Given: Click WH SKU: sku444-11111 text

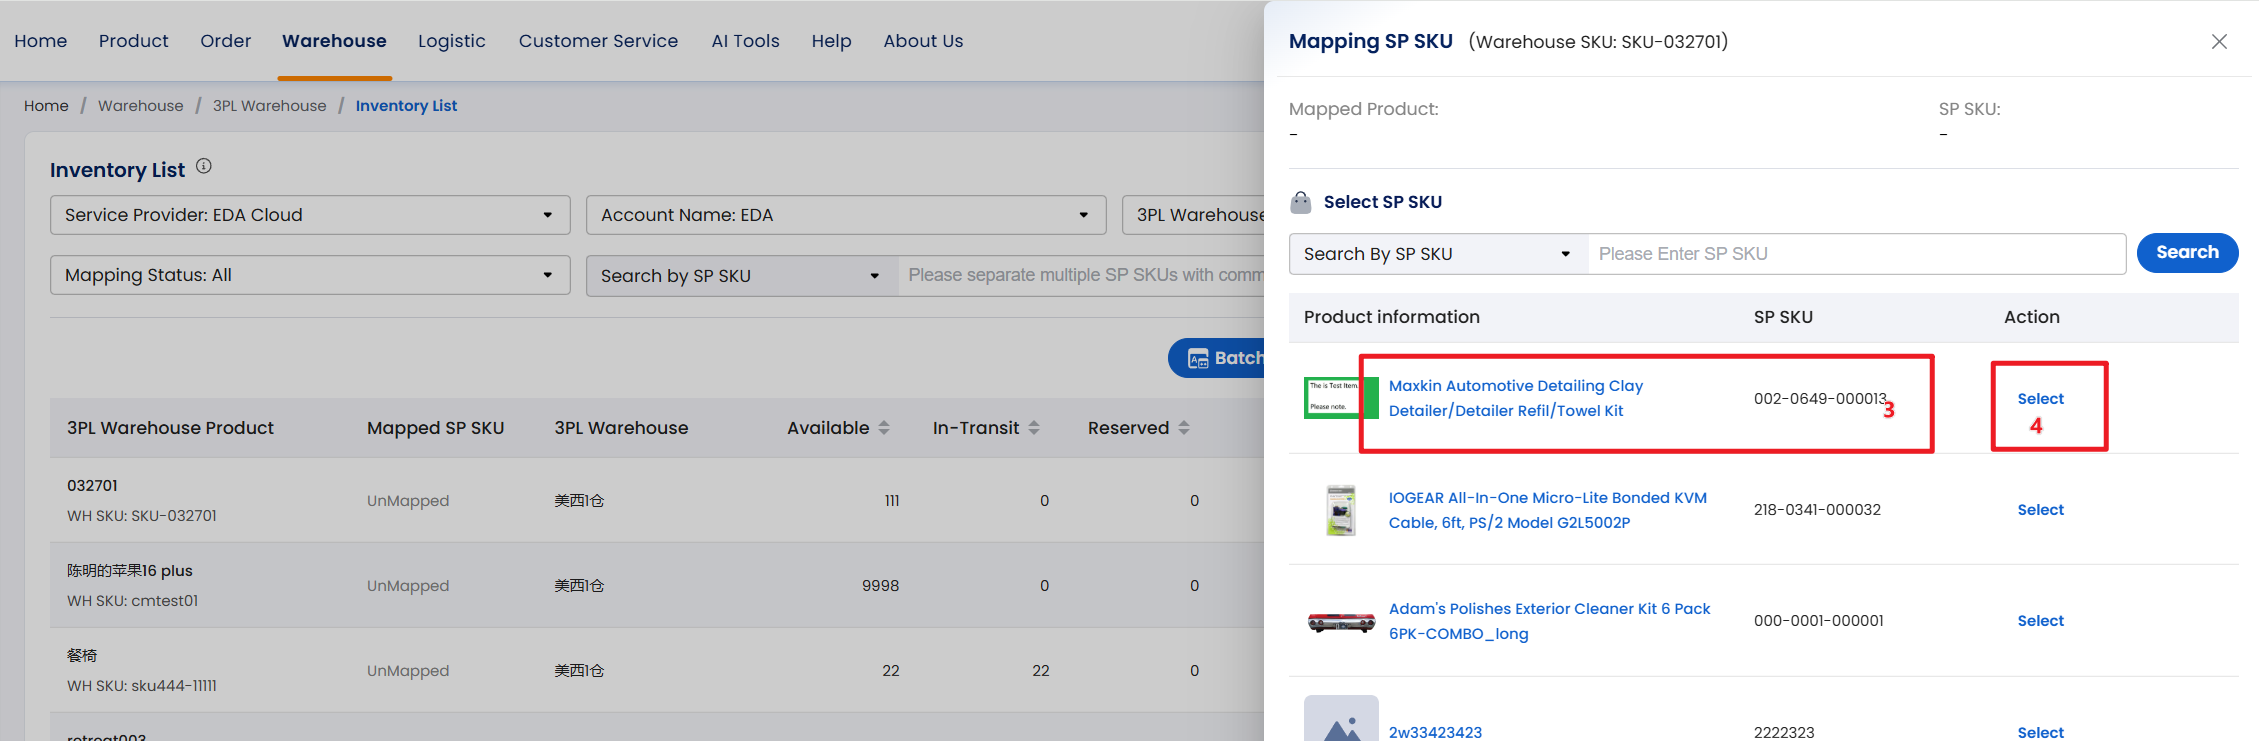Looking at the screenshot, I should 142,686.
